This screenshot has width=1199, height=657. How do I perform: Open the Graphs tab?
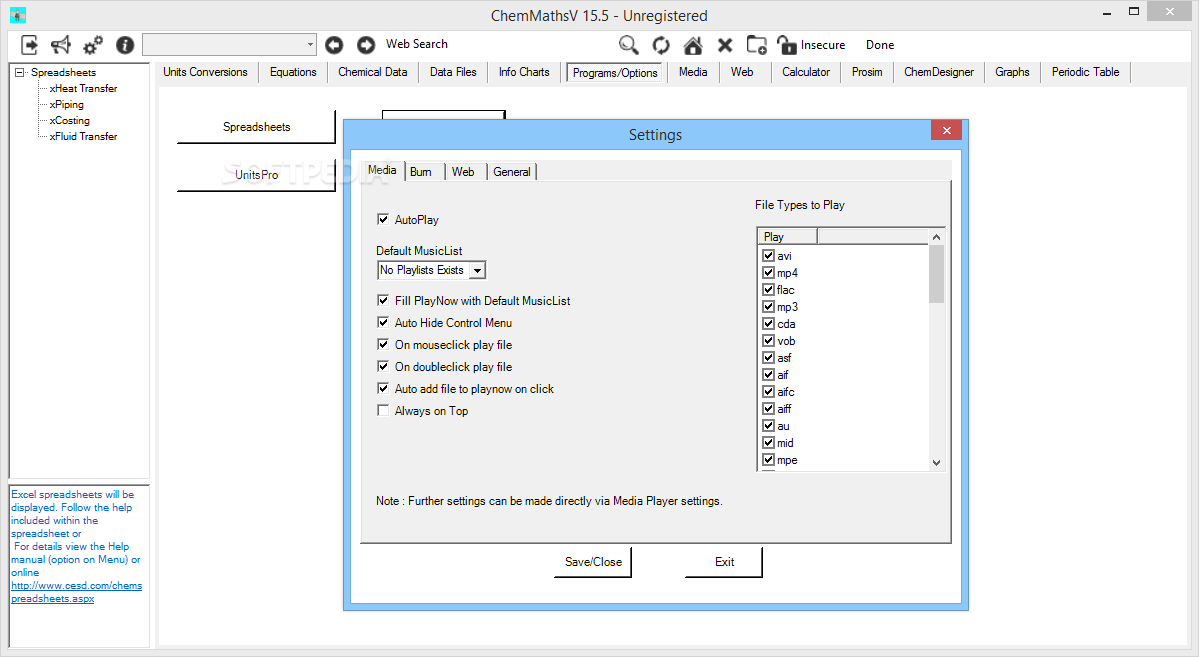point(1012,72)
